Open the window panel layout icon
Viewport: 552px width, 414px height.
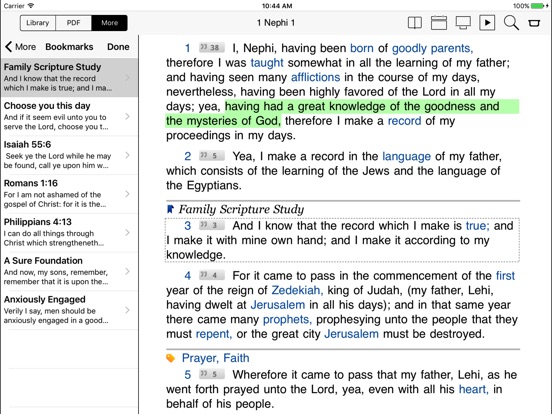click(439, 23)
